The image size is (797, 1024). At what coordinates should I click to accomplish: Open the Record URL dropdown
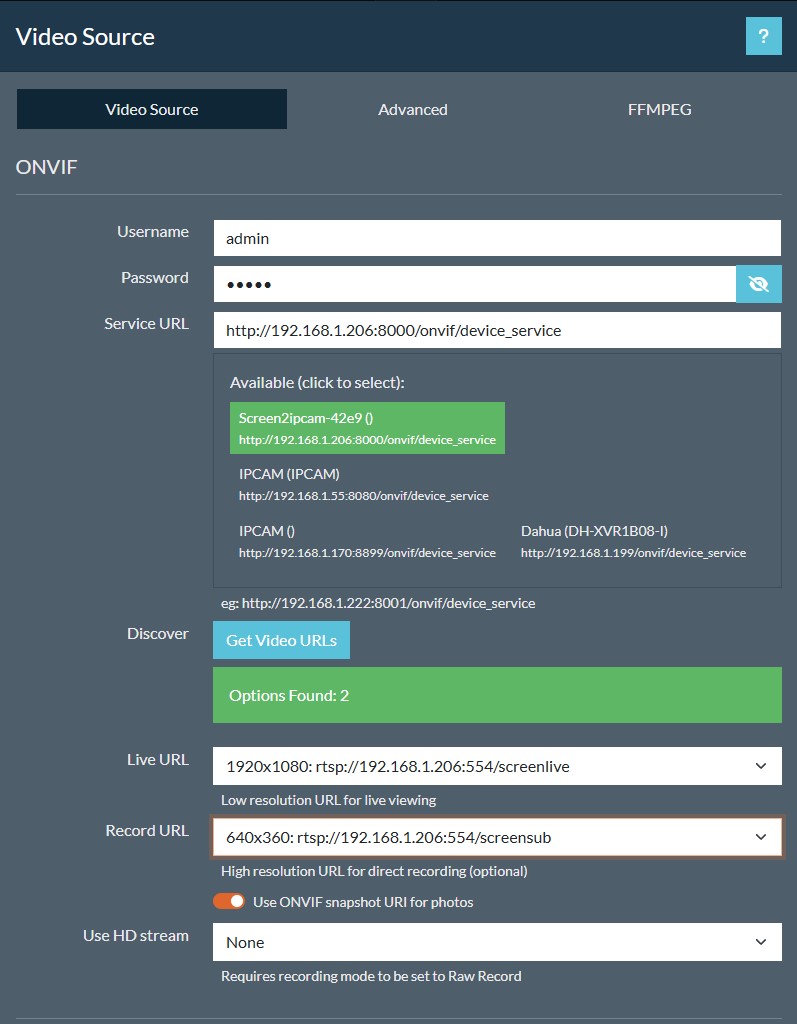(497, 837)
